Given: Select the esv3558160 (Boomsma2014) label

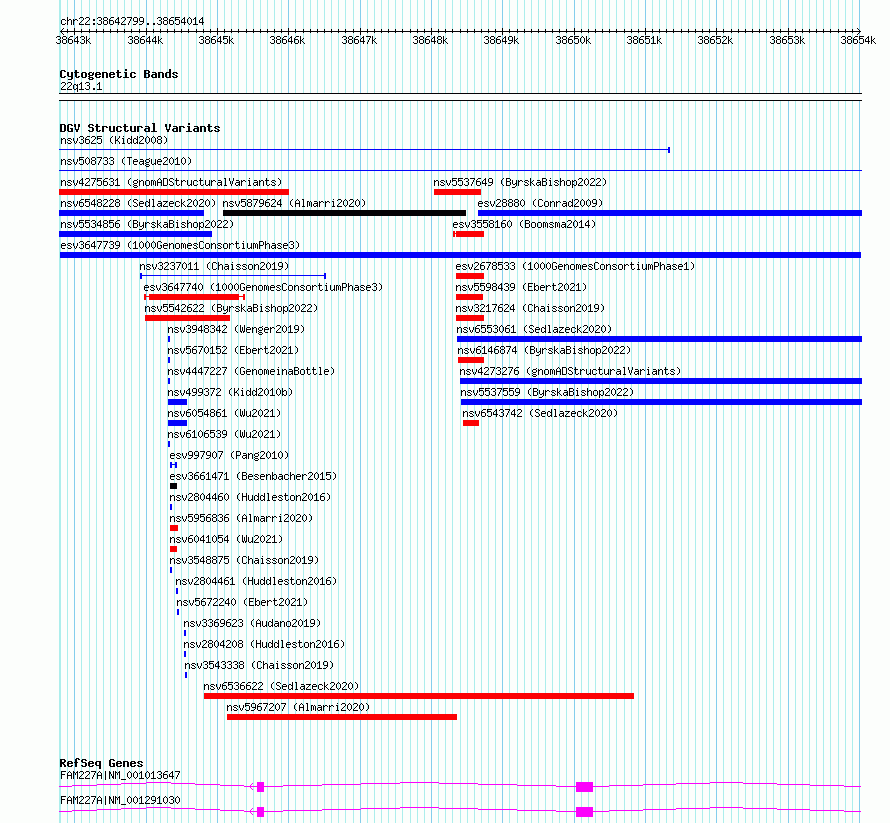Looking at the screenshot, I should click(524, 224).
